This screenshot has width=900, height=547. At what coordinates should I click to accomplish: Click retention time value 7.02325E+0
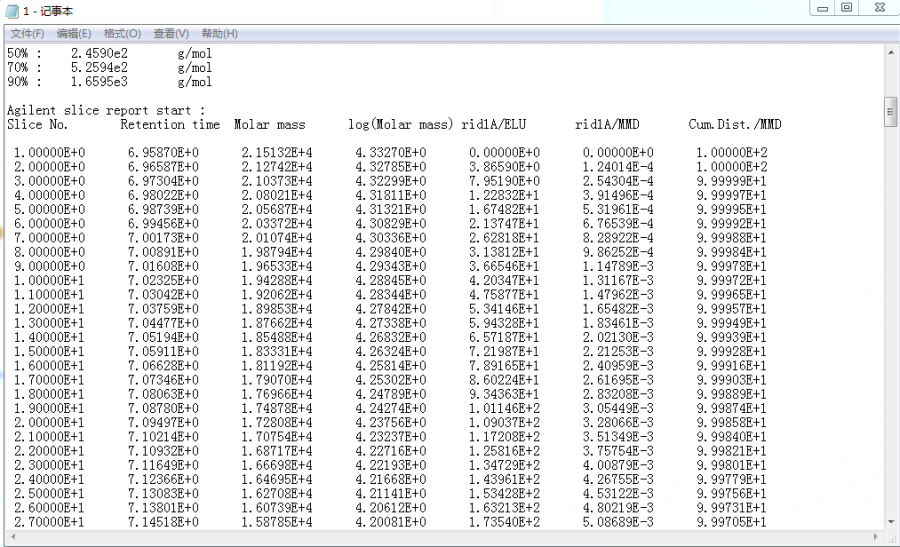[x=163, y=281]
